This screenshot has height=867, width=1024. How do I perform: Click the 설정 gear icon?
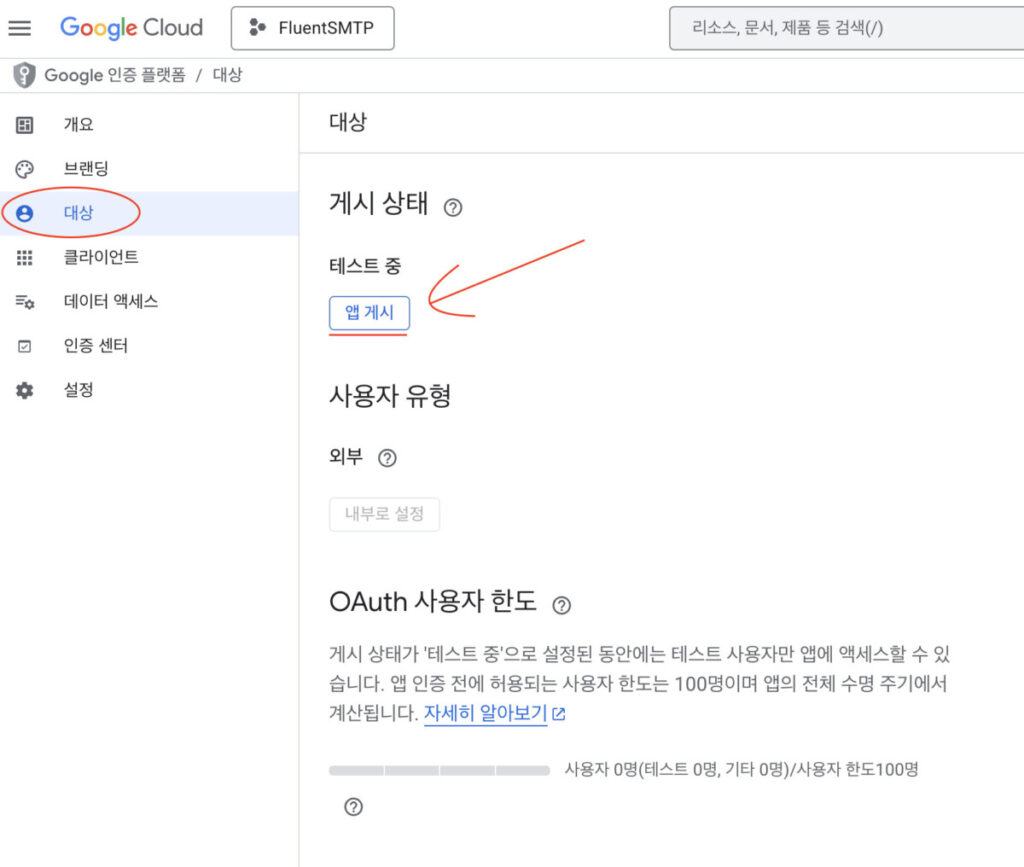click(x=24, y=390)
